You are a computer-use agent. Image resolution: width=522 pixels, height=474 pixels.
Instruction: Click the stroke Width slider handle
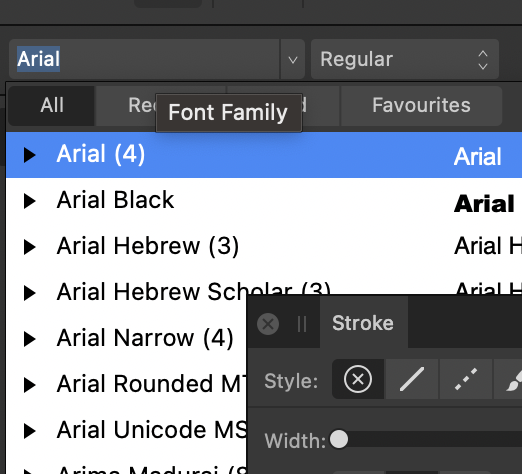pyautogui.click(x=339, y=439)
